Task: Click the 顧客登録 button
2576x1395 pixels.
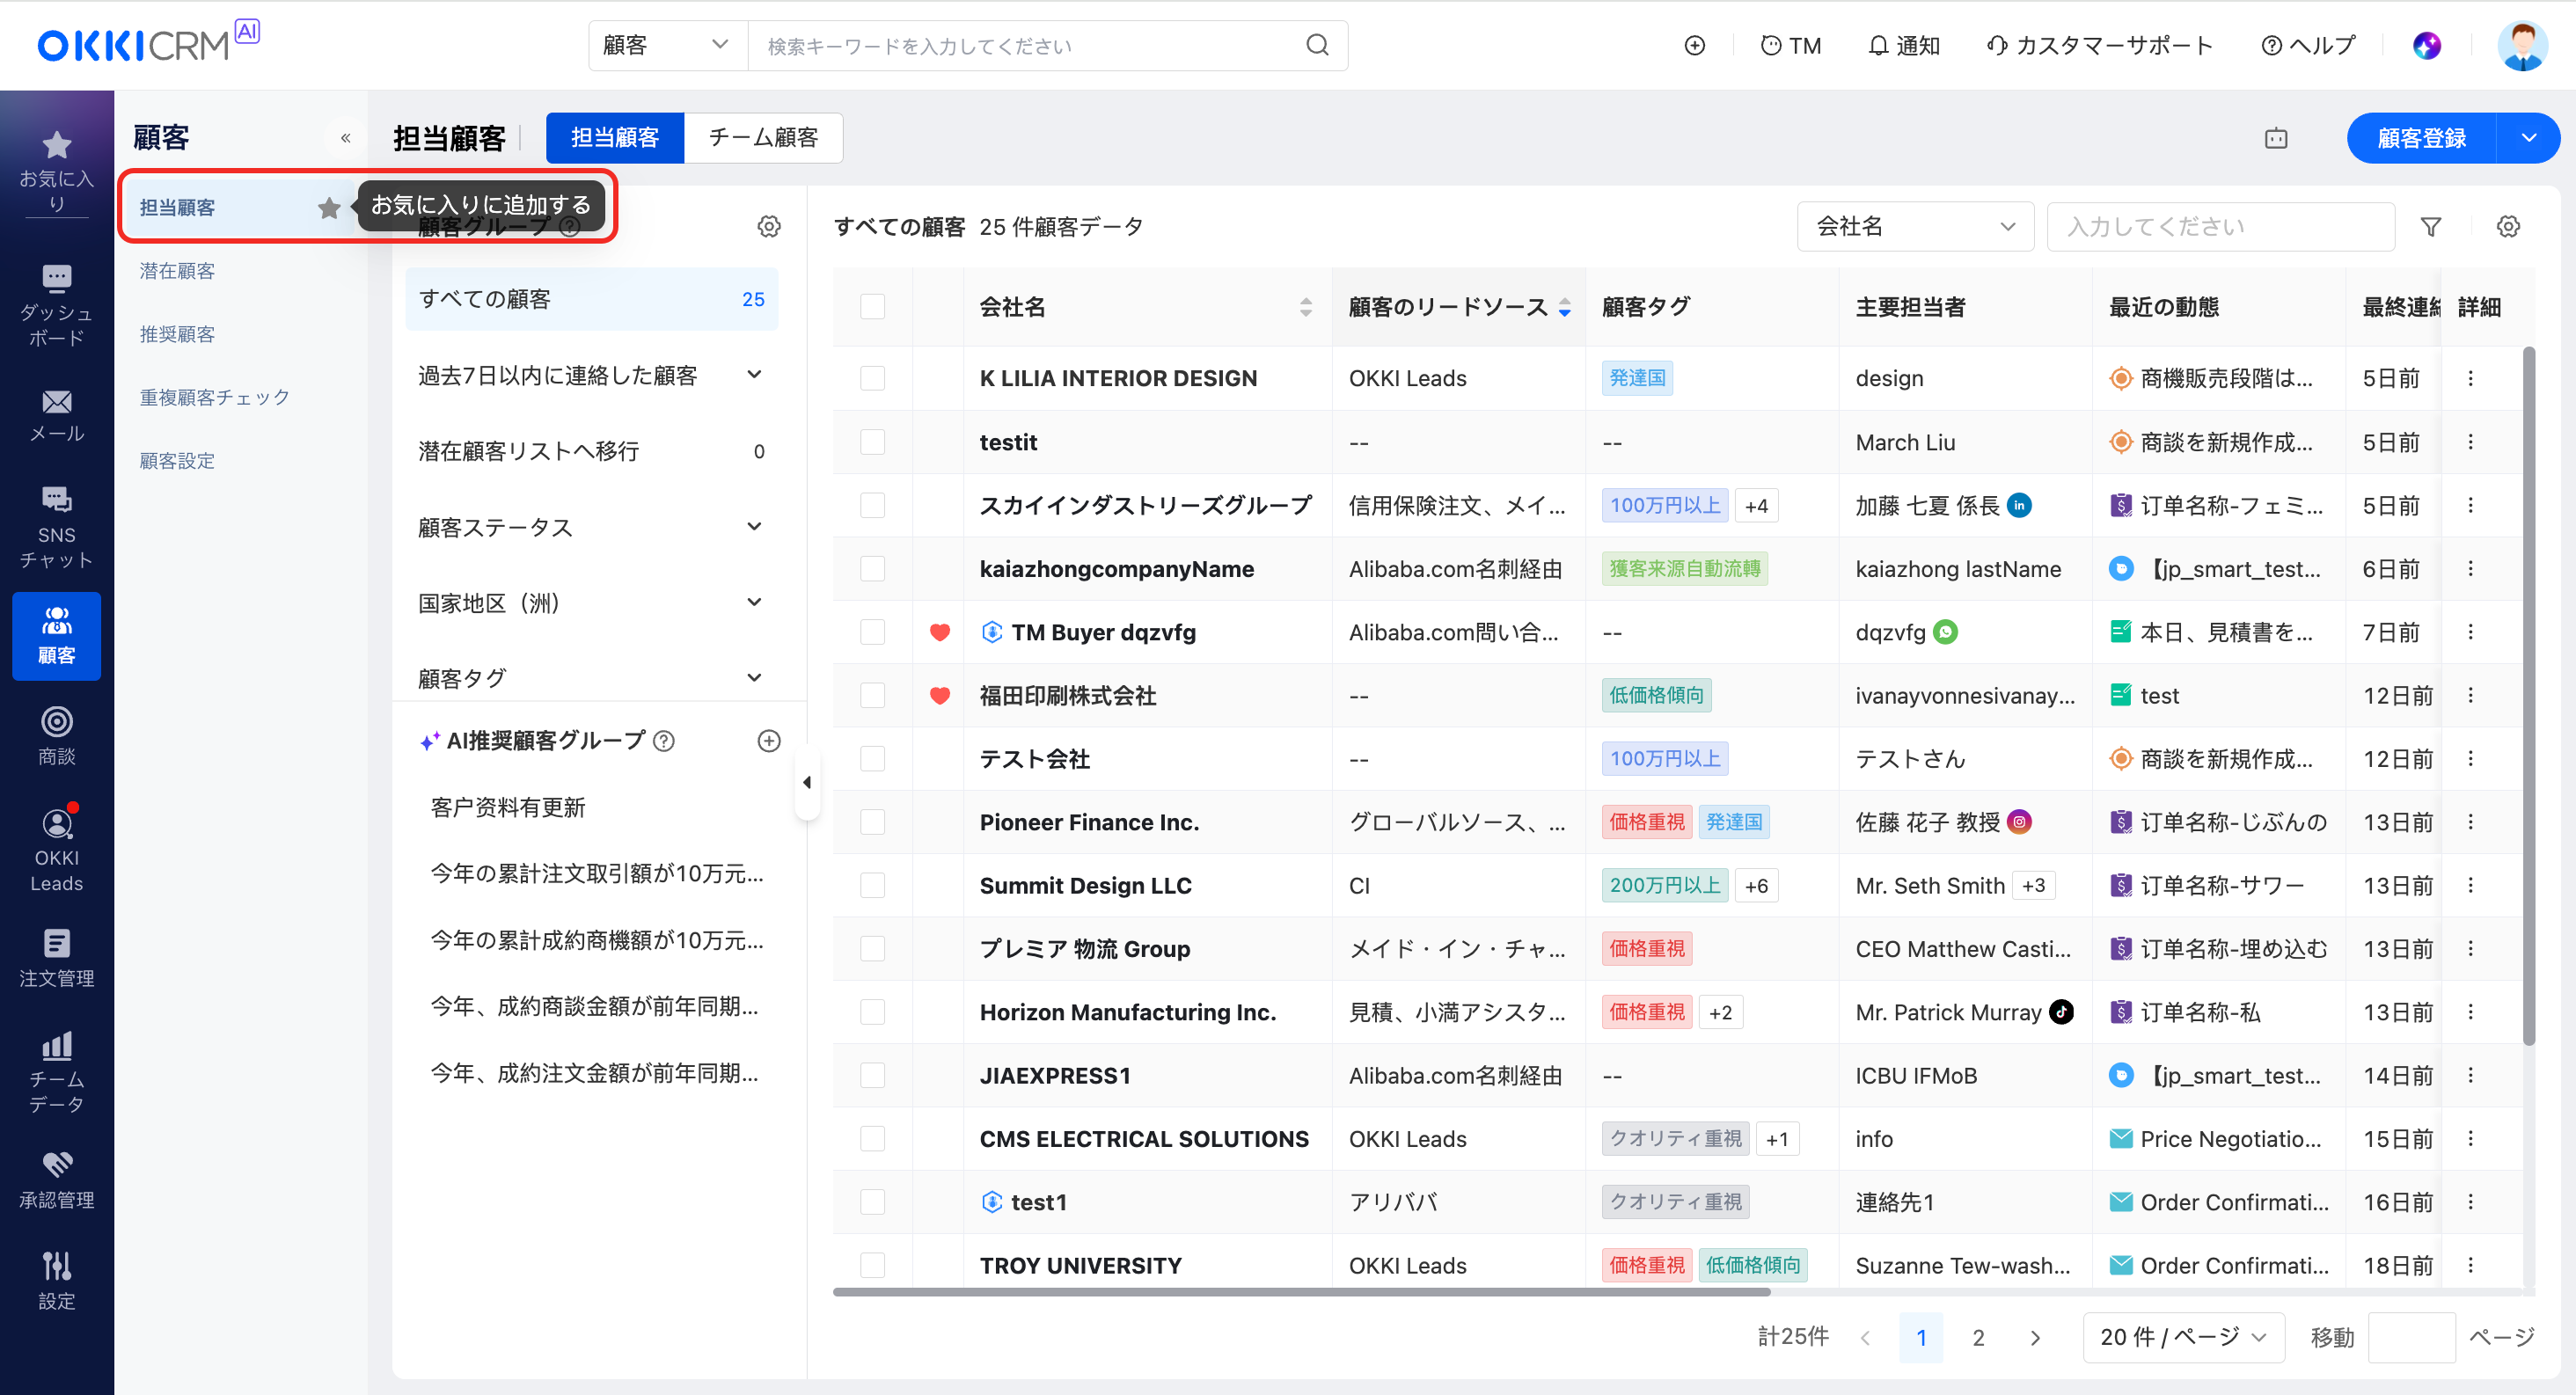Action: pyautogui.click(x=2421, y=138)
